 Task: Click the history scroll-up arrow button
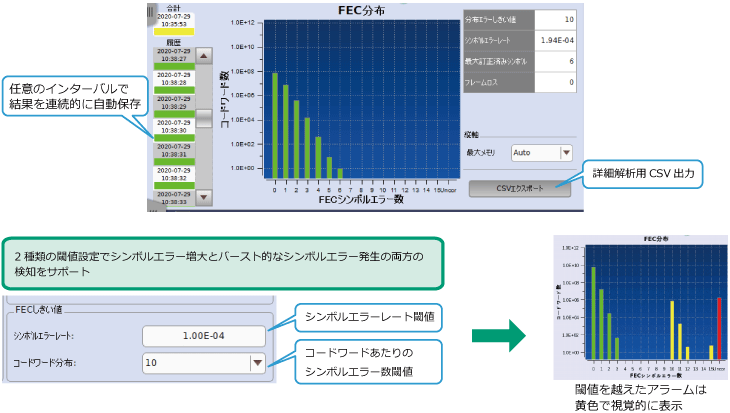pos(203,56)
